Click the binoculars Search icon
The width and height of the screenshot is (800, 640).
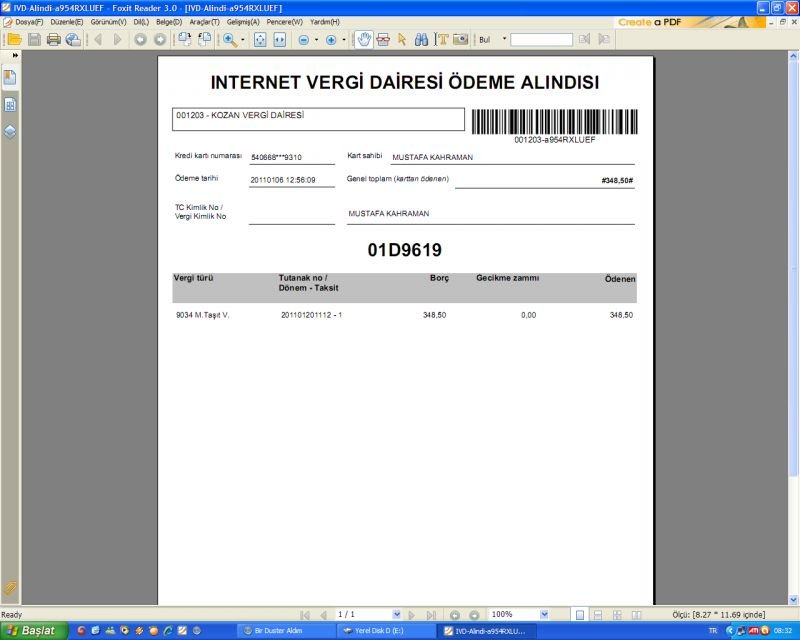pyautogui.click(x=422, y=40)
